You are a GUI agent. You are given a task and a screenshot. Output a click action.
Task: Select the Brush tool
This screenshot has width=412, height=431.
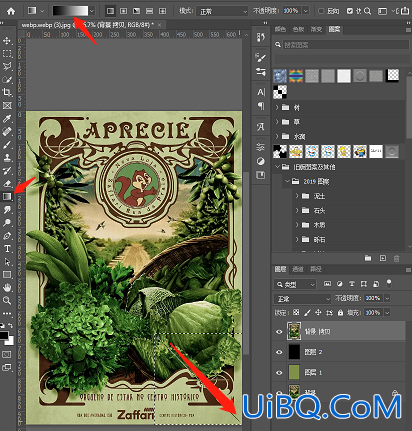pyautogui.click(x=7, y=145)
